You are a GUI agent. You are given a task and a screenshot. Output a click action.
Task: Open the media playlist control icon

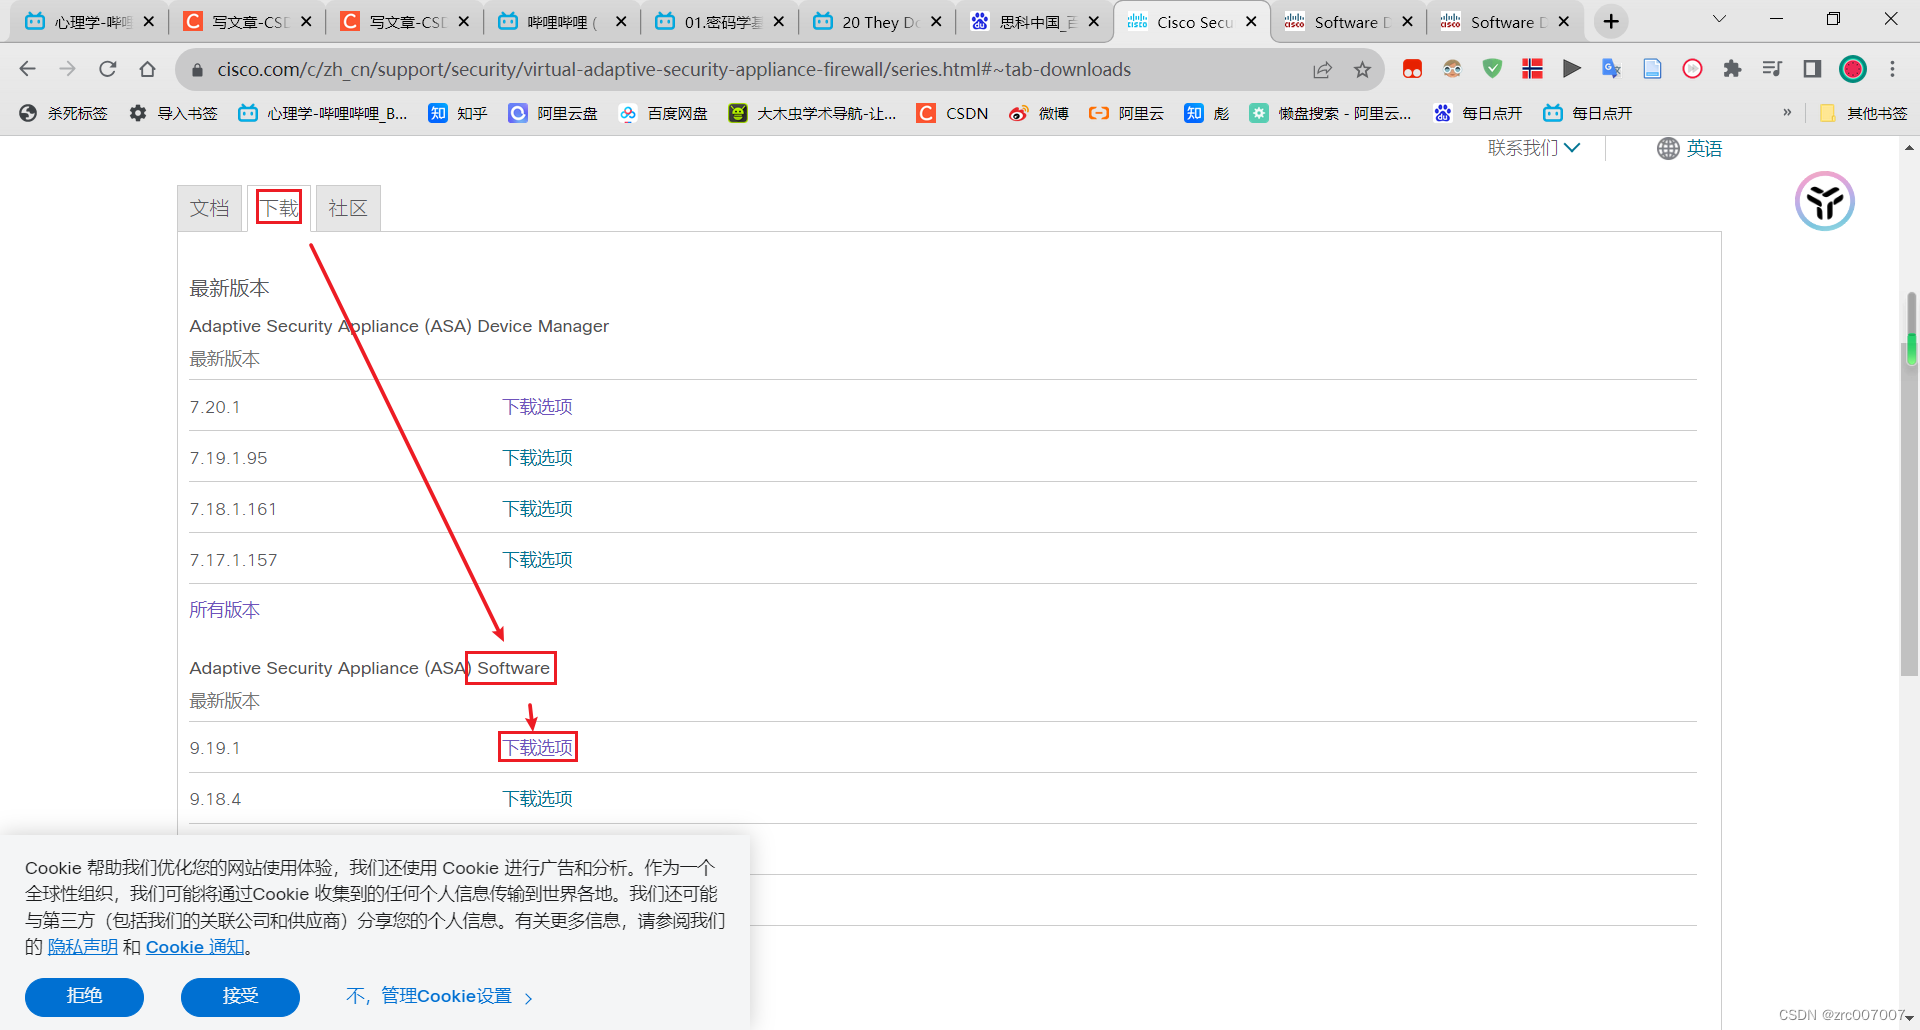(x=1772, y=69)
